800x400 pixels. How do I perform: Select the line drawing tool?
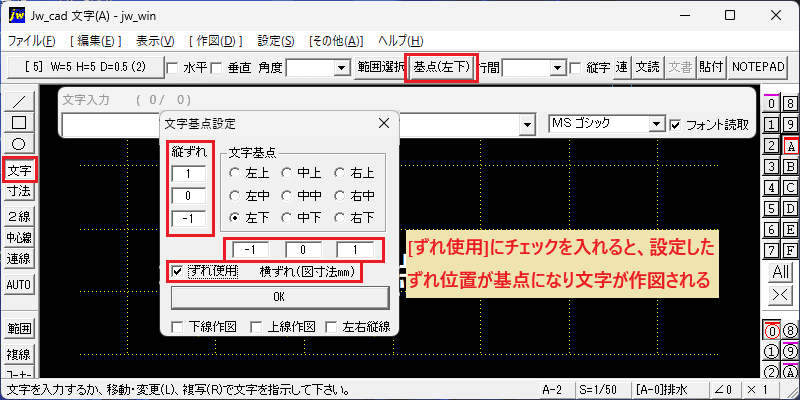19,102
